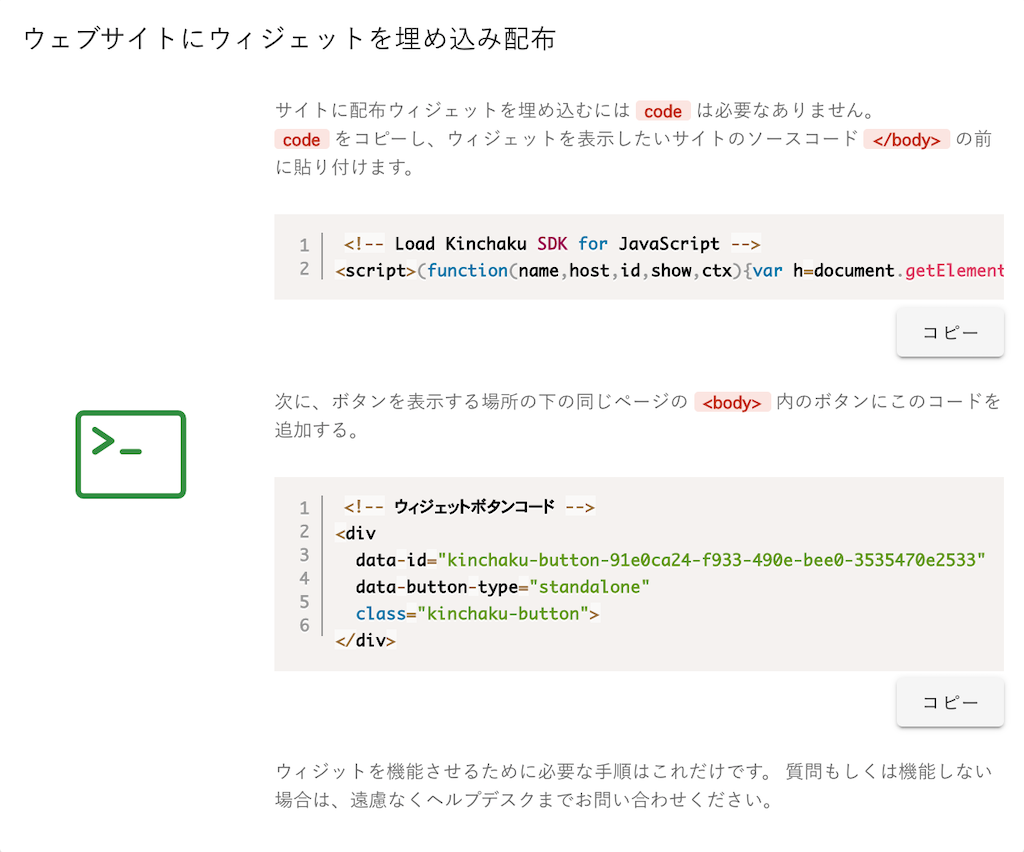
Task: Click the data-id kinchaku-button value line
Action: (x=670, y=560)
